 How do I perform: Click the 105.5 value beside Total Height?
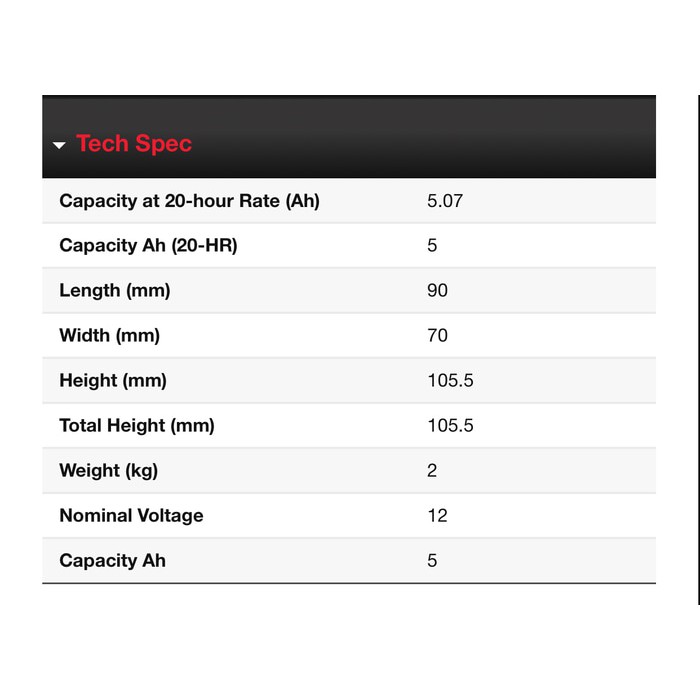point(450,426)
